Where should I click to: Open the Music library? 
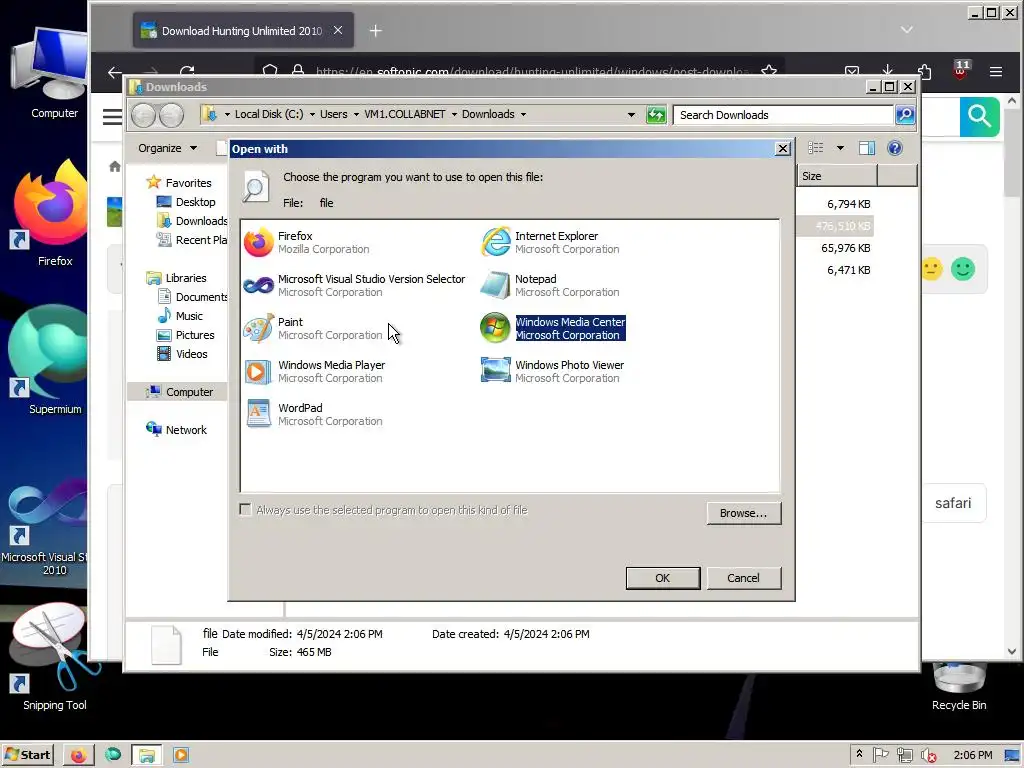(181, 316)
